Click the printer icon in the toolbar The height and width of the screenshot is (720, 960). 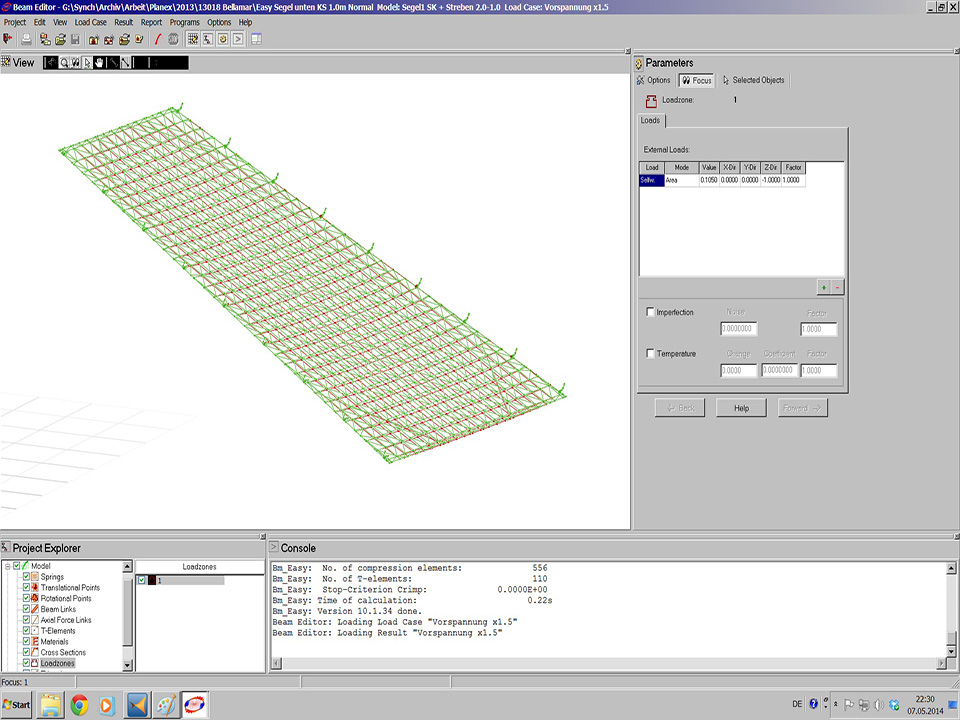(x=26, y=39)
